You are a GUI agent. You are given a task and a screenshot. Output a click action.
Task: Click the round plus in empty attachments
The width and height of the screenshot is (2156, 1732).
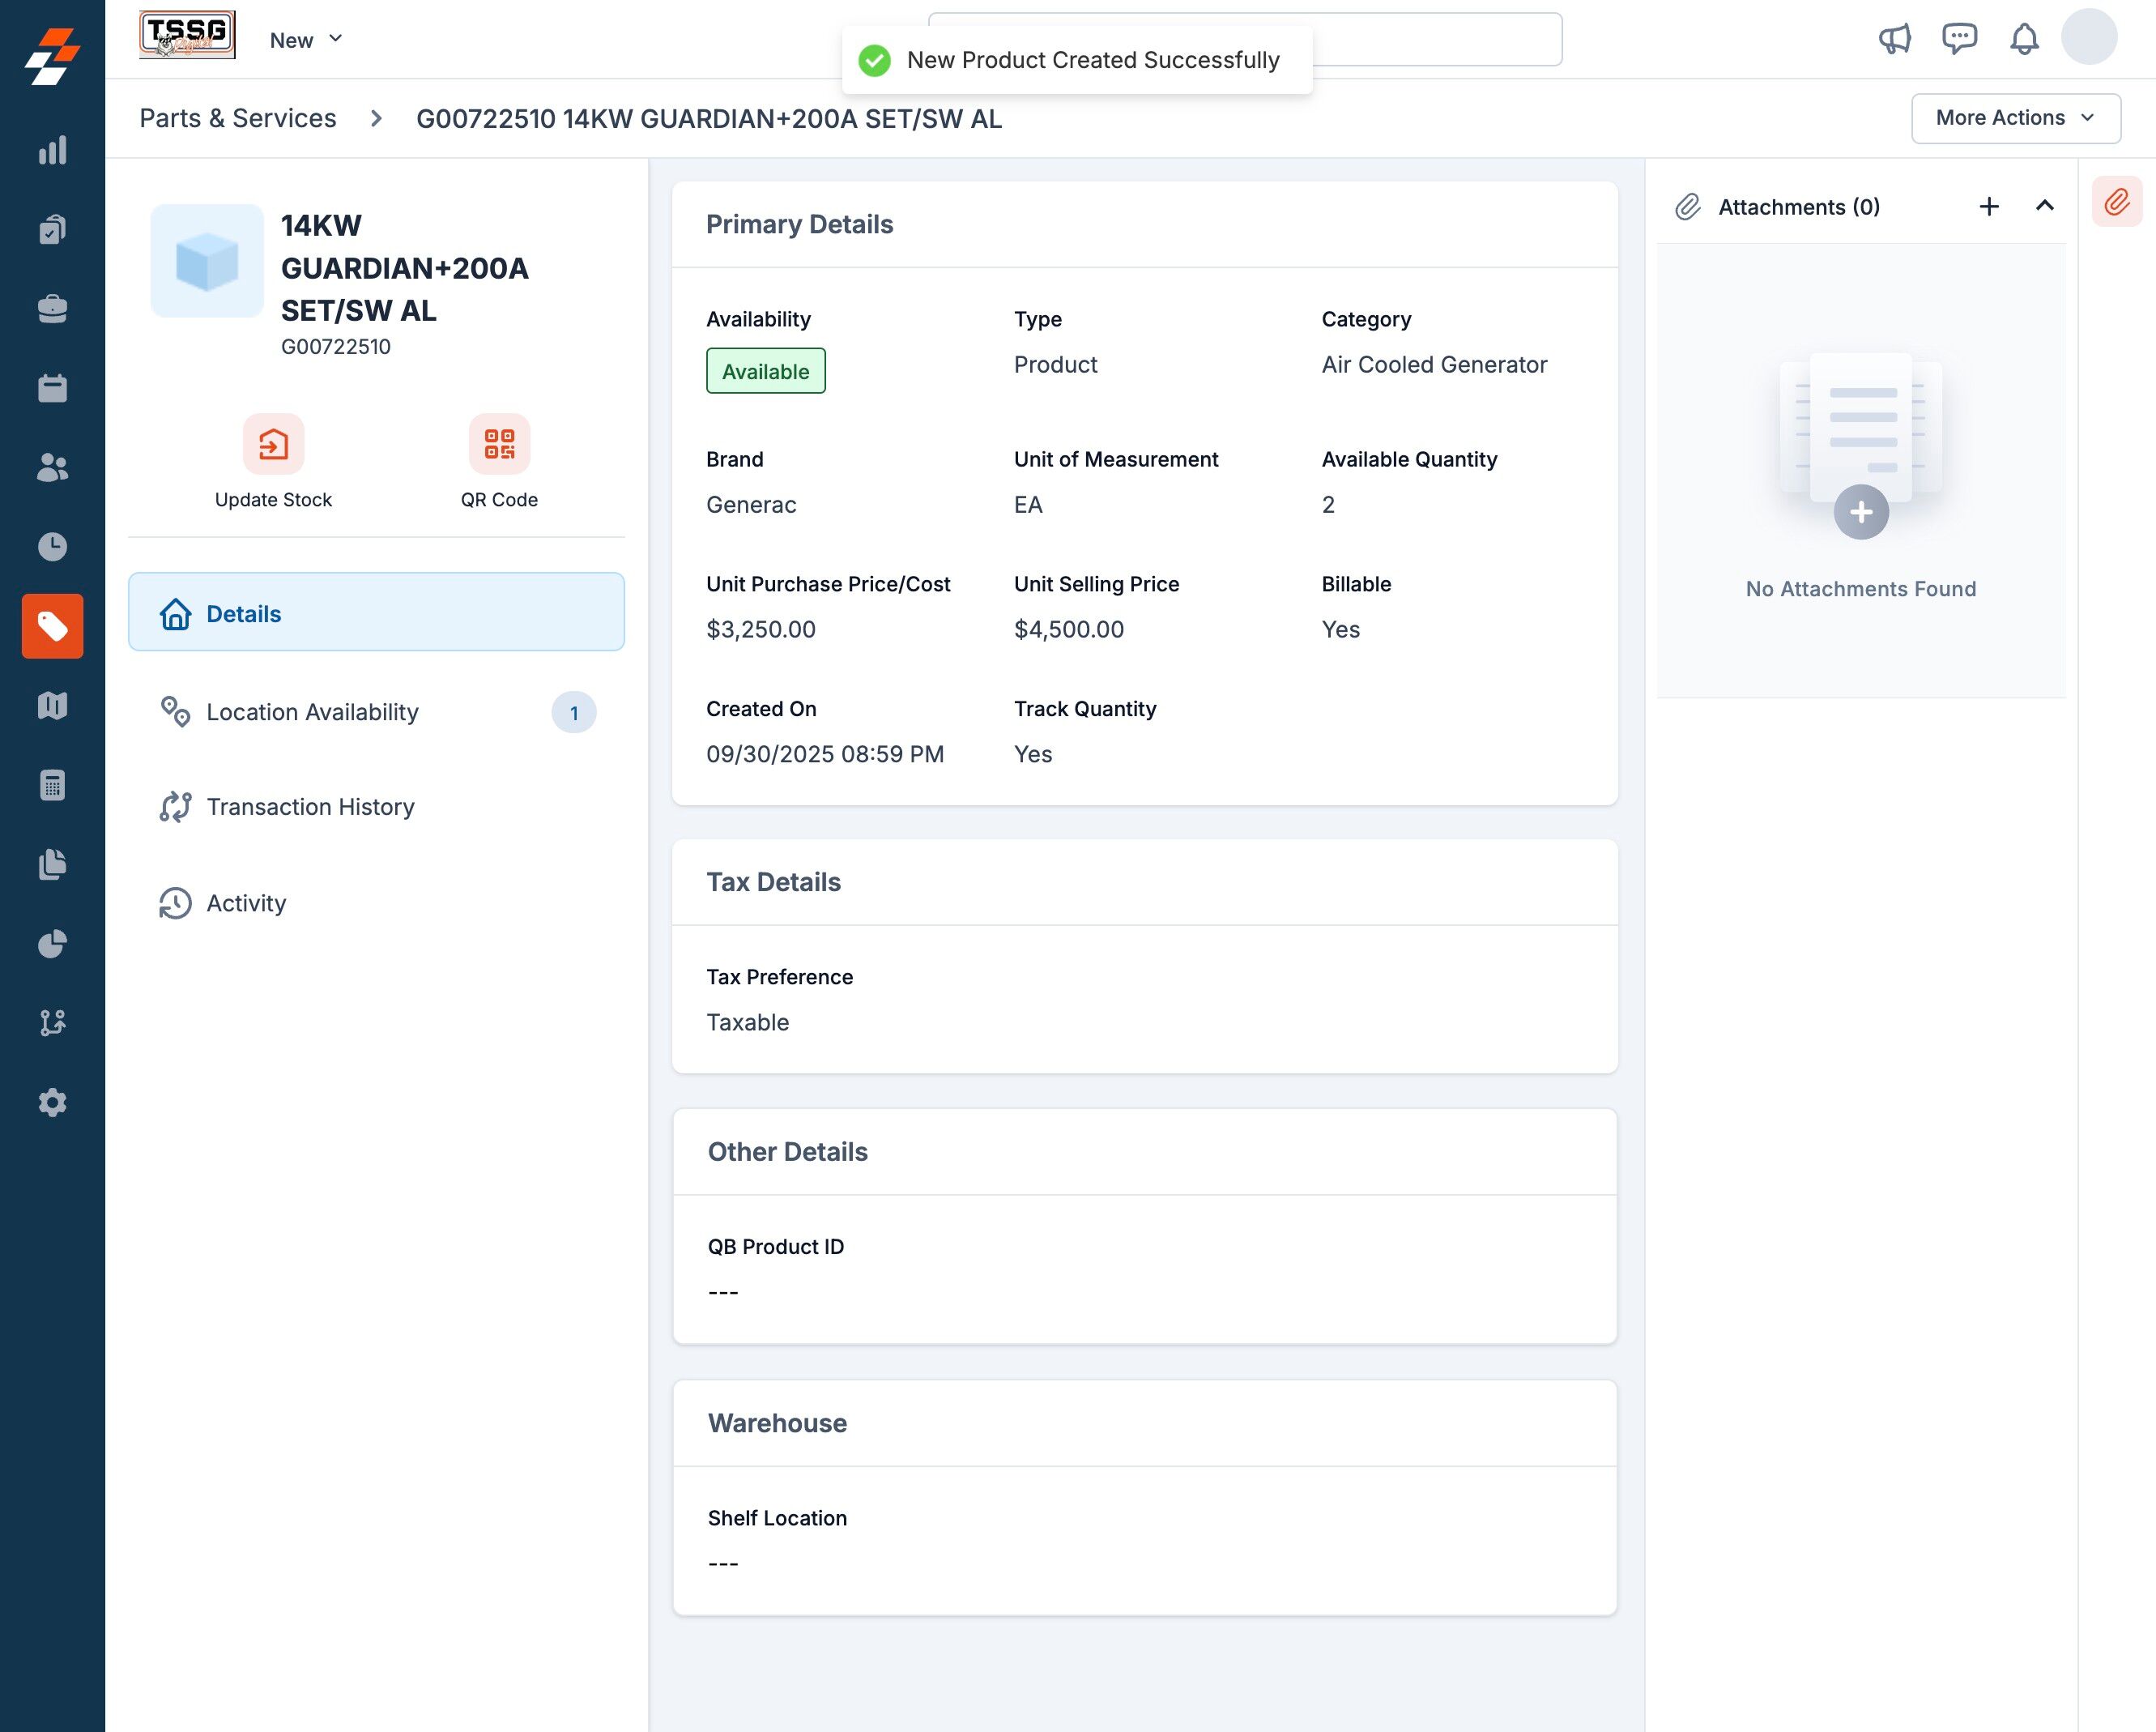click(x=1860, y=512)
